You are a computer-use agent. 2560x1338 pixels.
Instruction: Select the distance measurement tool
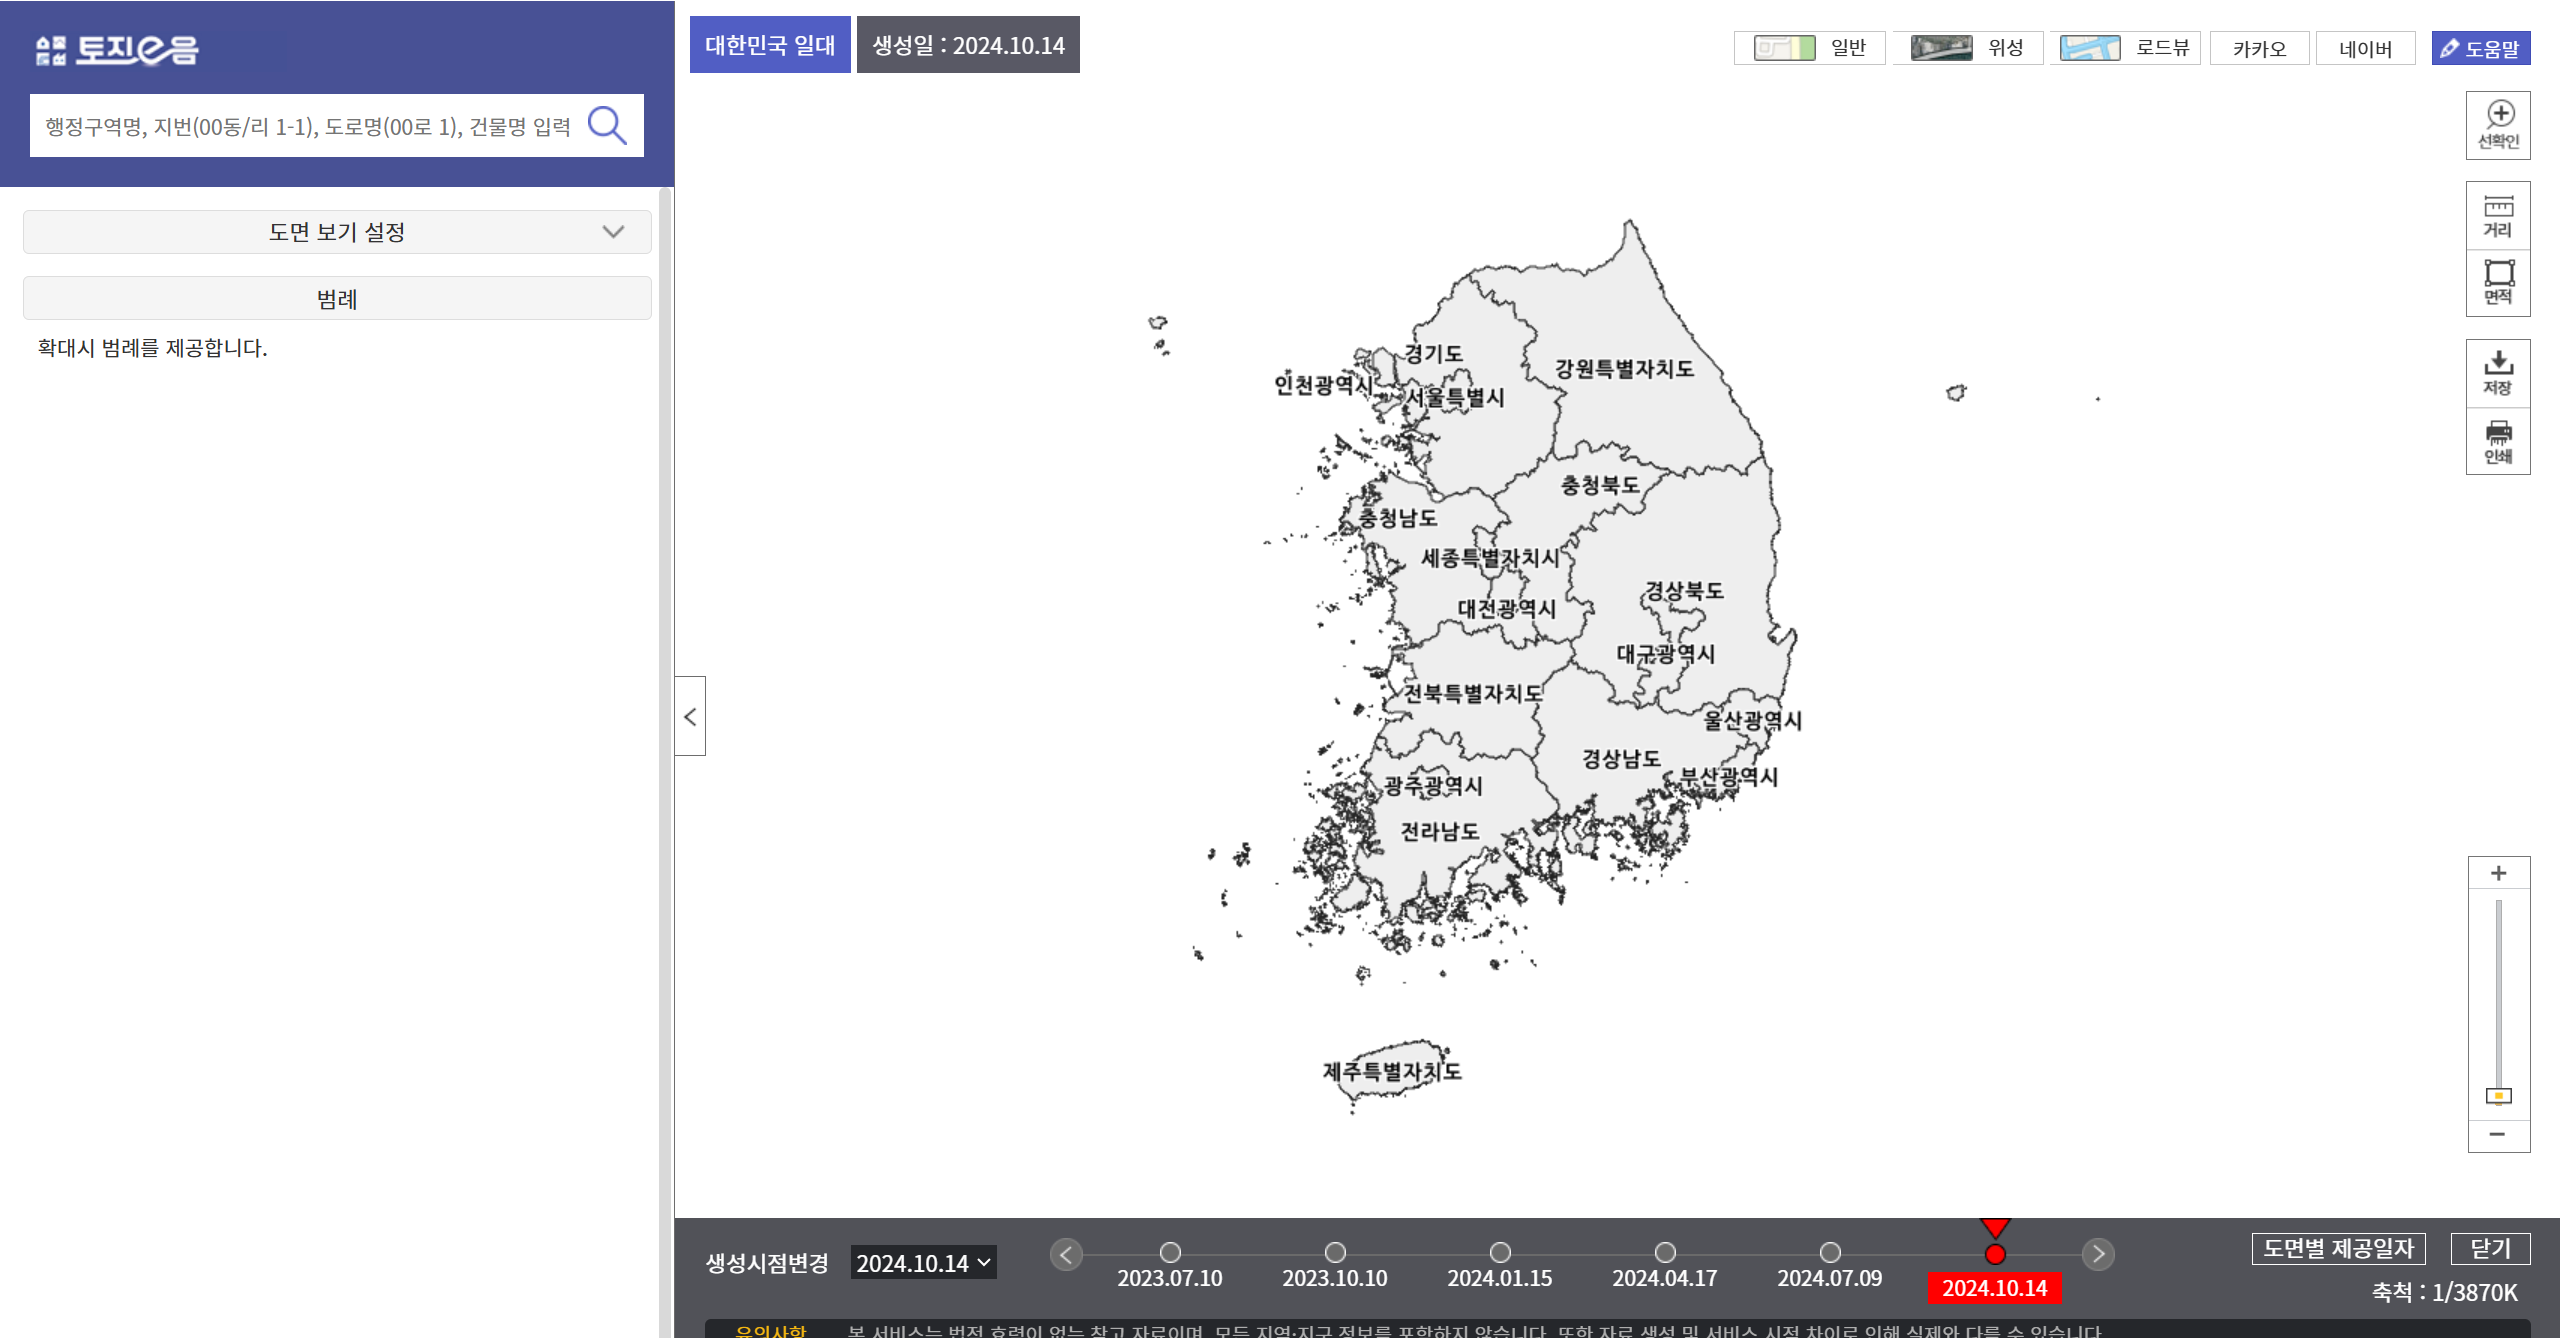coord(2497,215)
